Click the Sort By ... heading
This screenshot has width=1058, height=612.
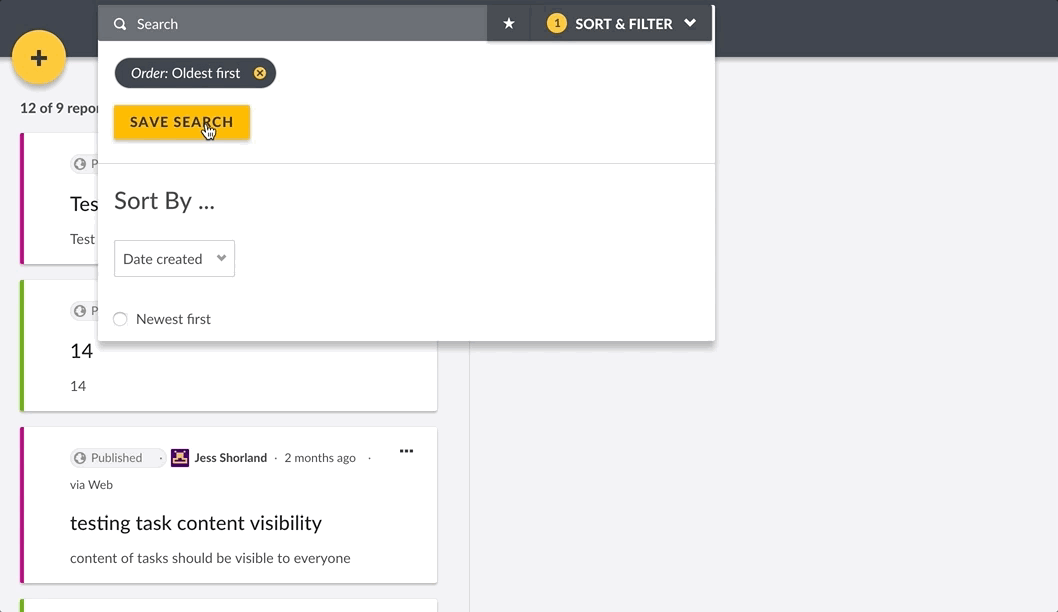click(164, 200)
